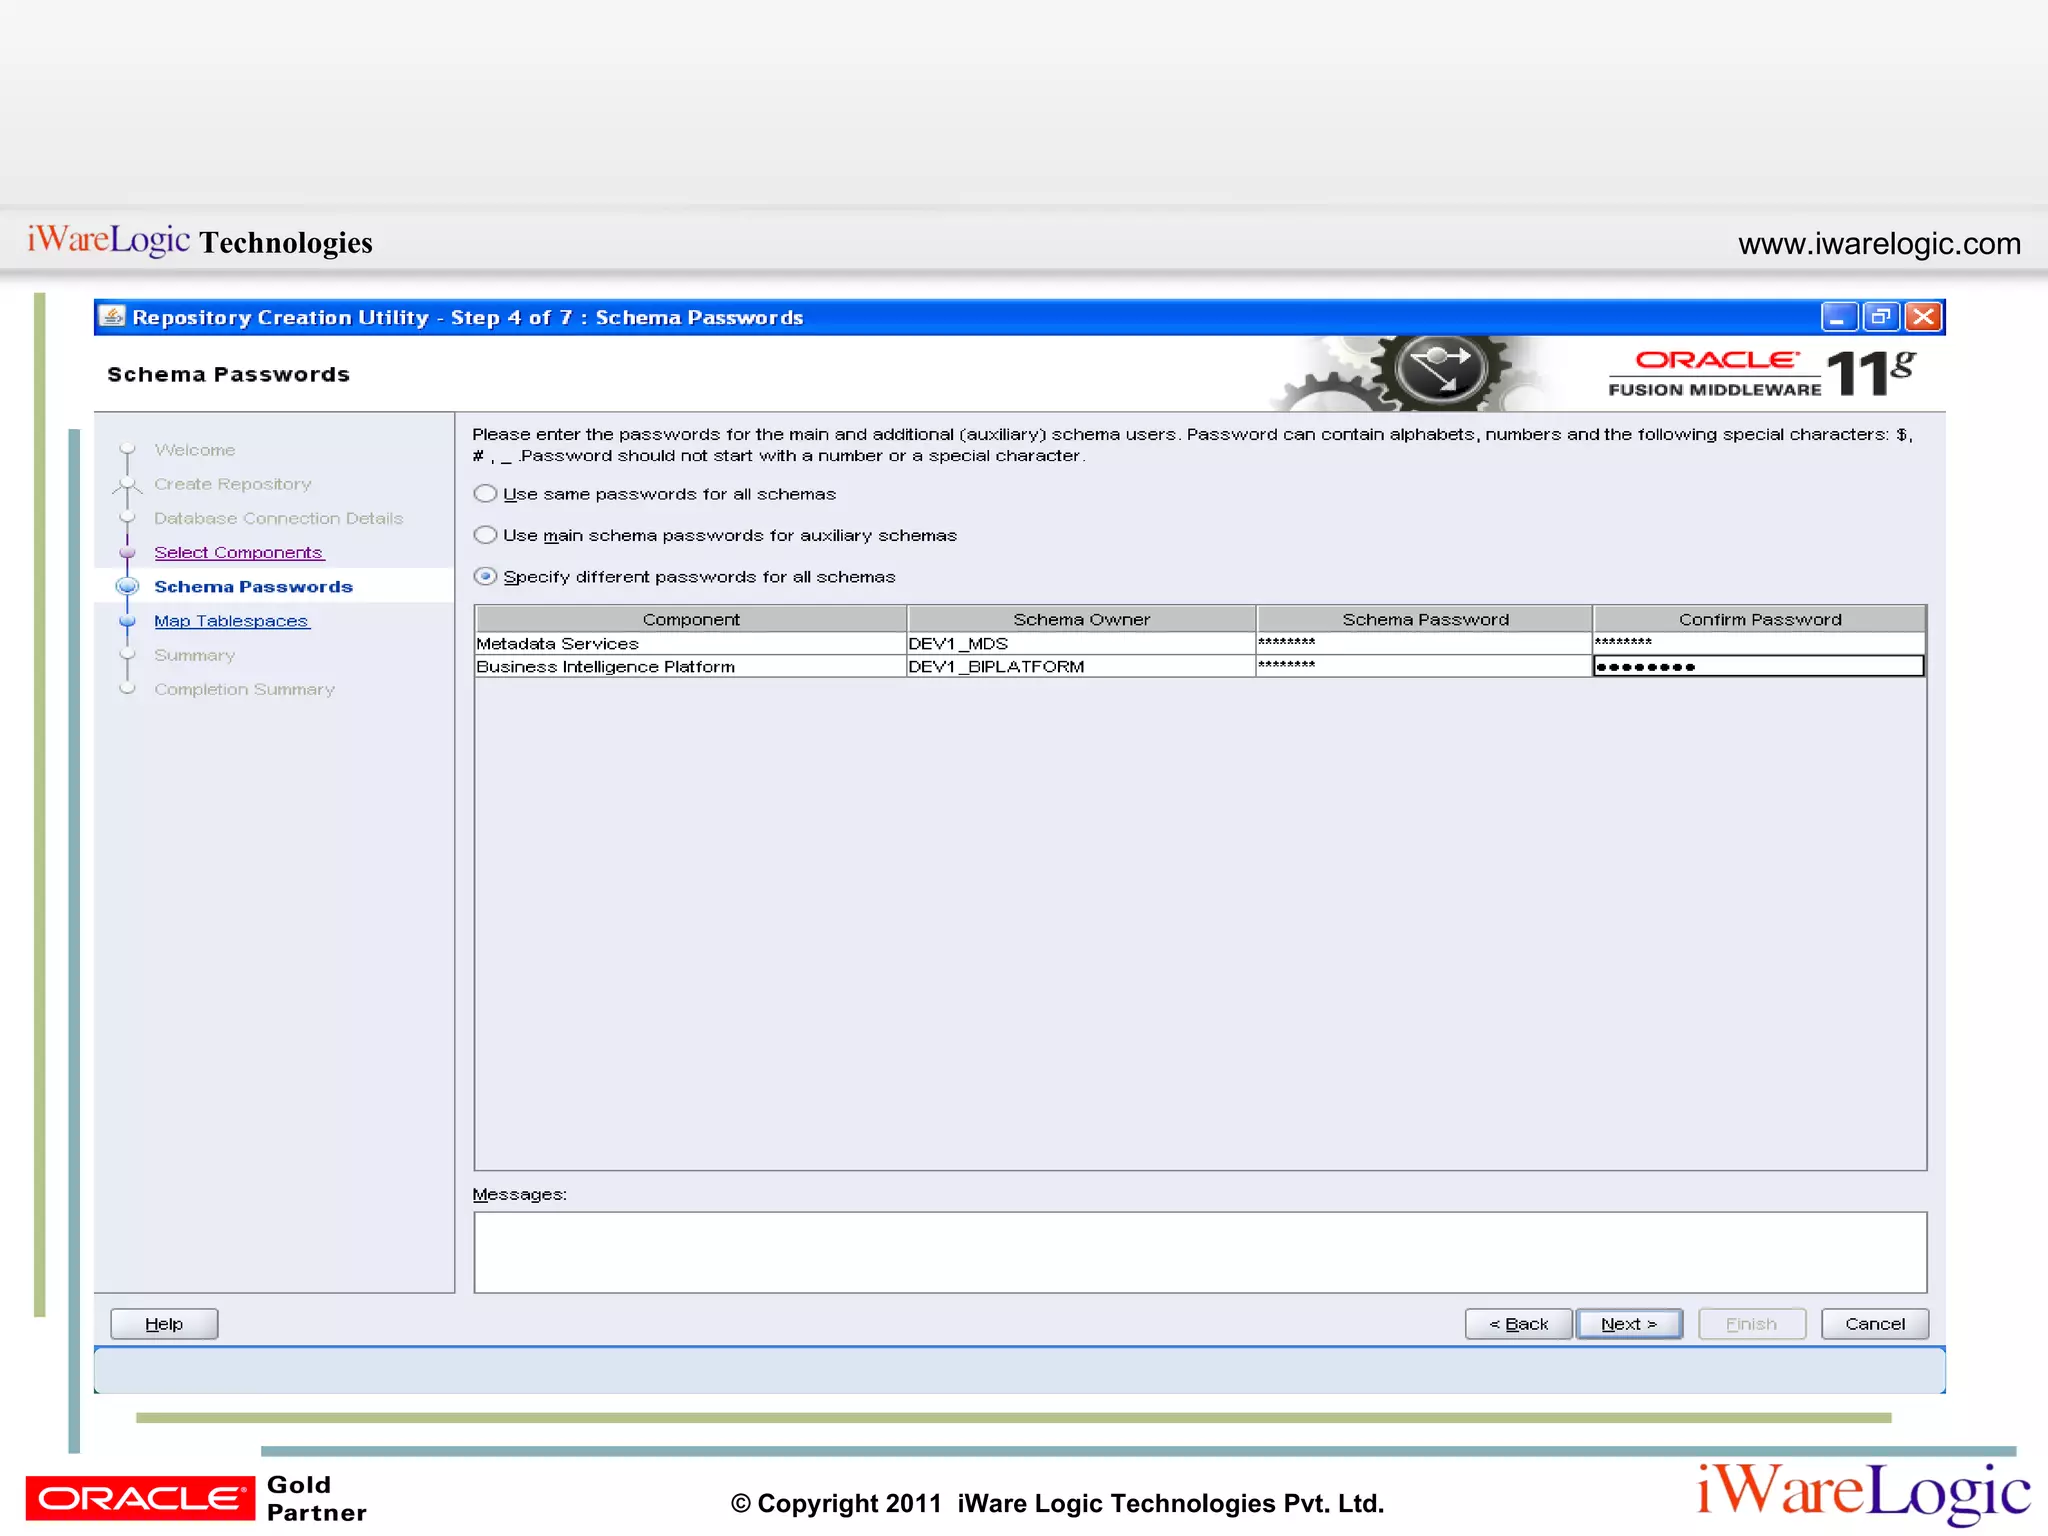
Task: Select Specify different passwords for all schemas
Action: tap(486, 577)
